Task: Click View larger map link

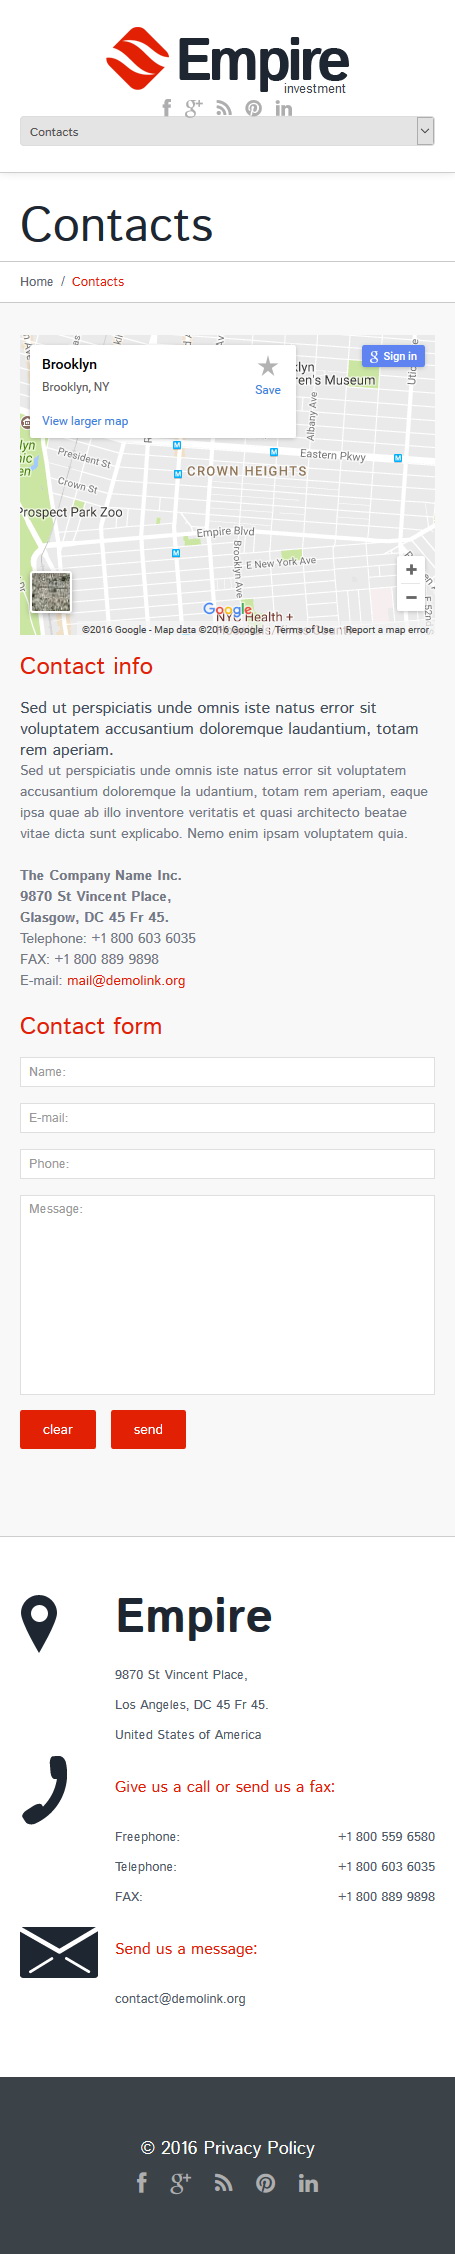Action: point(85,421)
